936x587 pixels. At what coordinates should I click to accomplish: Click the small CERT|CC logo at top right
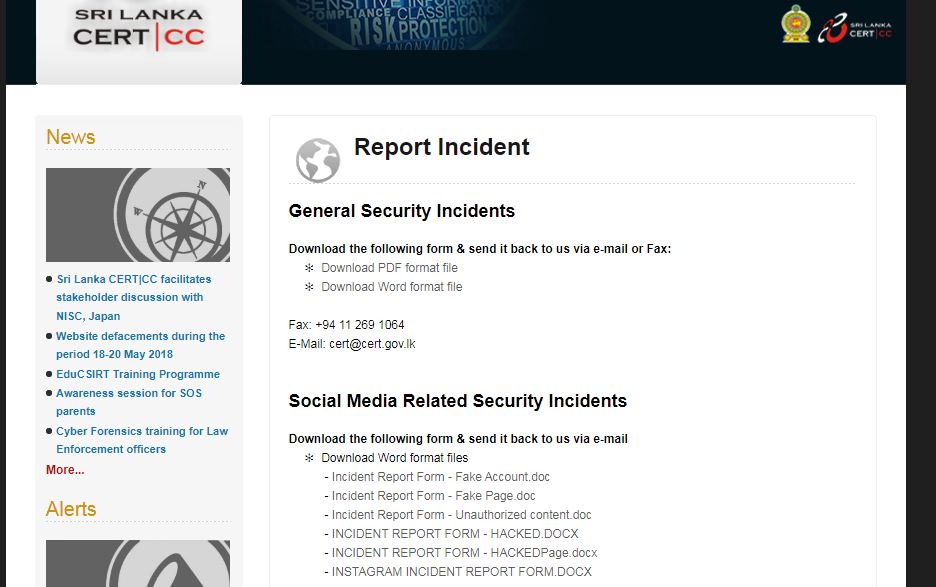855,28
